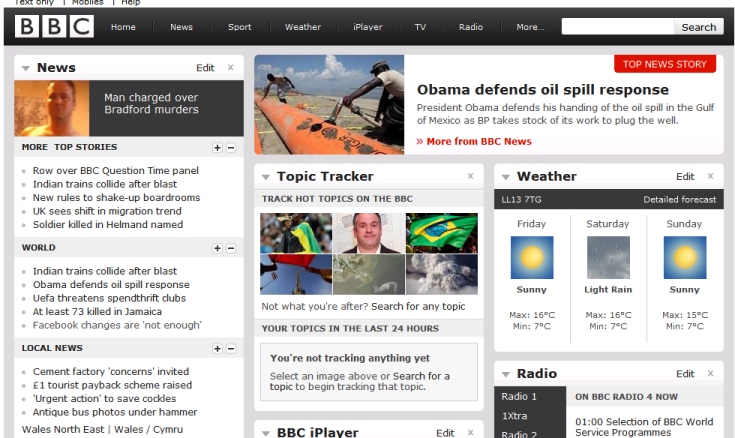Select the oil slick aerial topic image
Screen dimensions: 735x438
point(369,274)
